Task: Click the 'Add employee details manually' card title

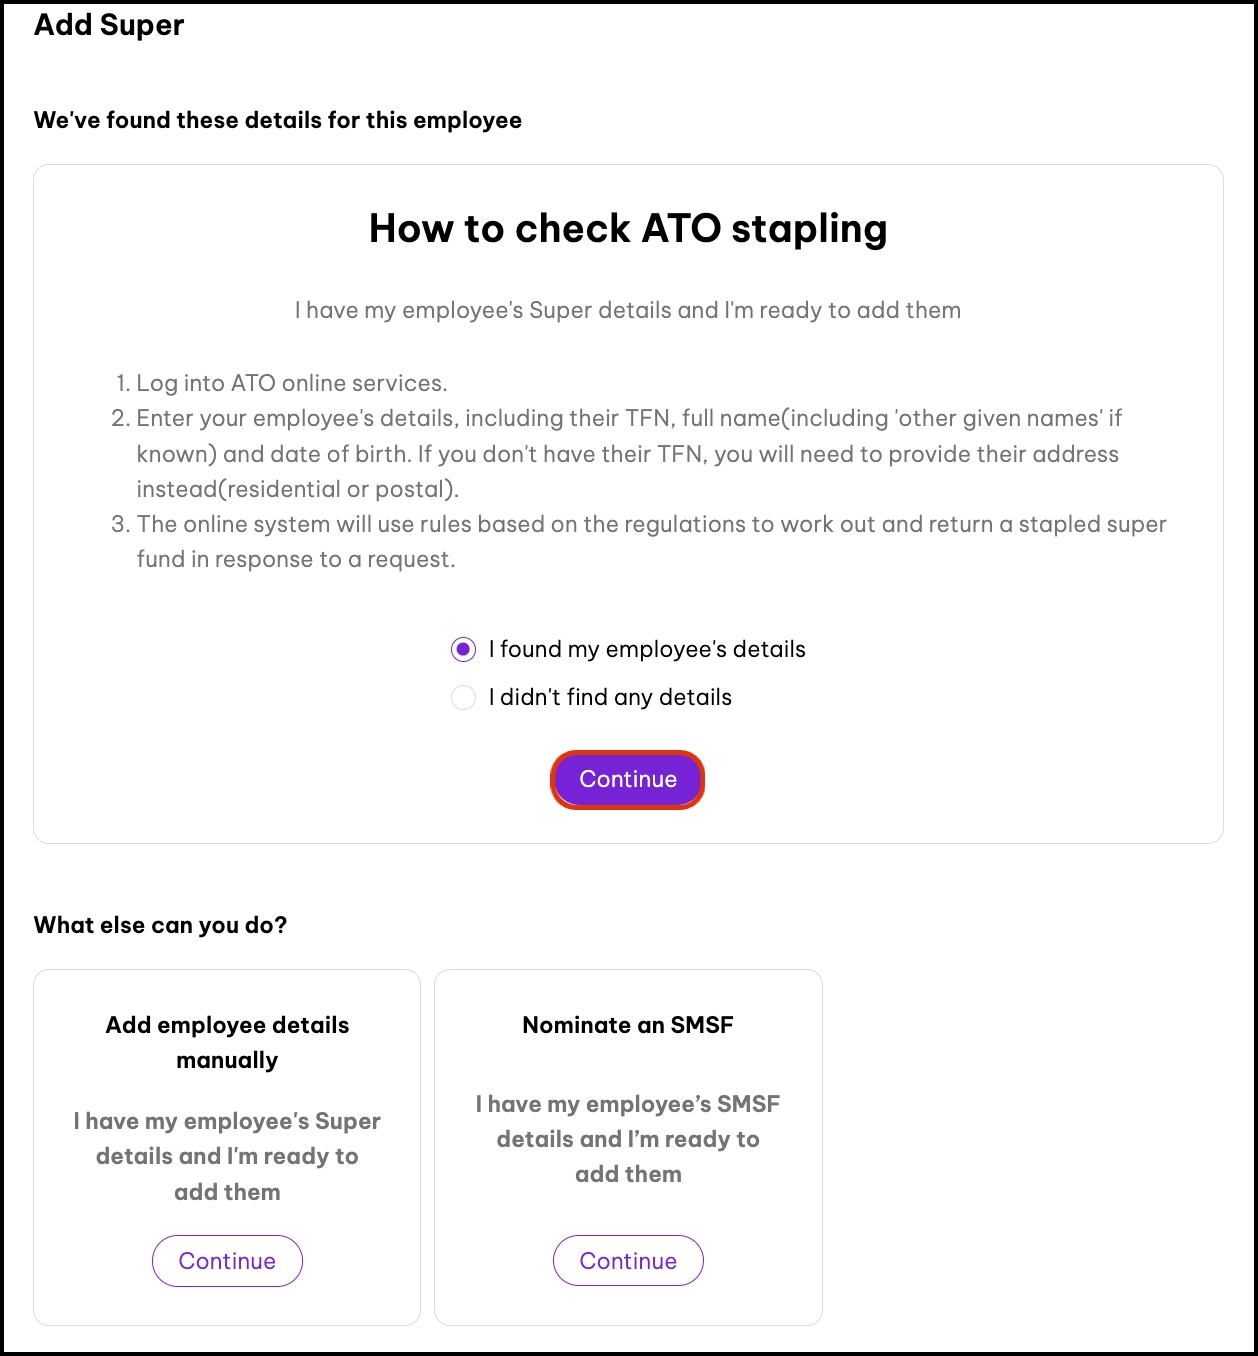Action: click(227, 1042)
